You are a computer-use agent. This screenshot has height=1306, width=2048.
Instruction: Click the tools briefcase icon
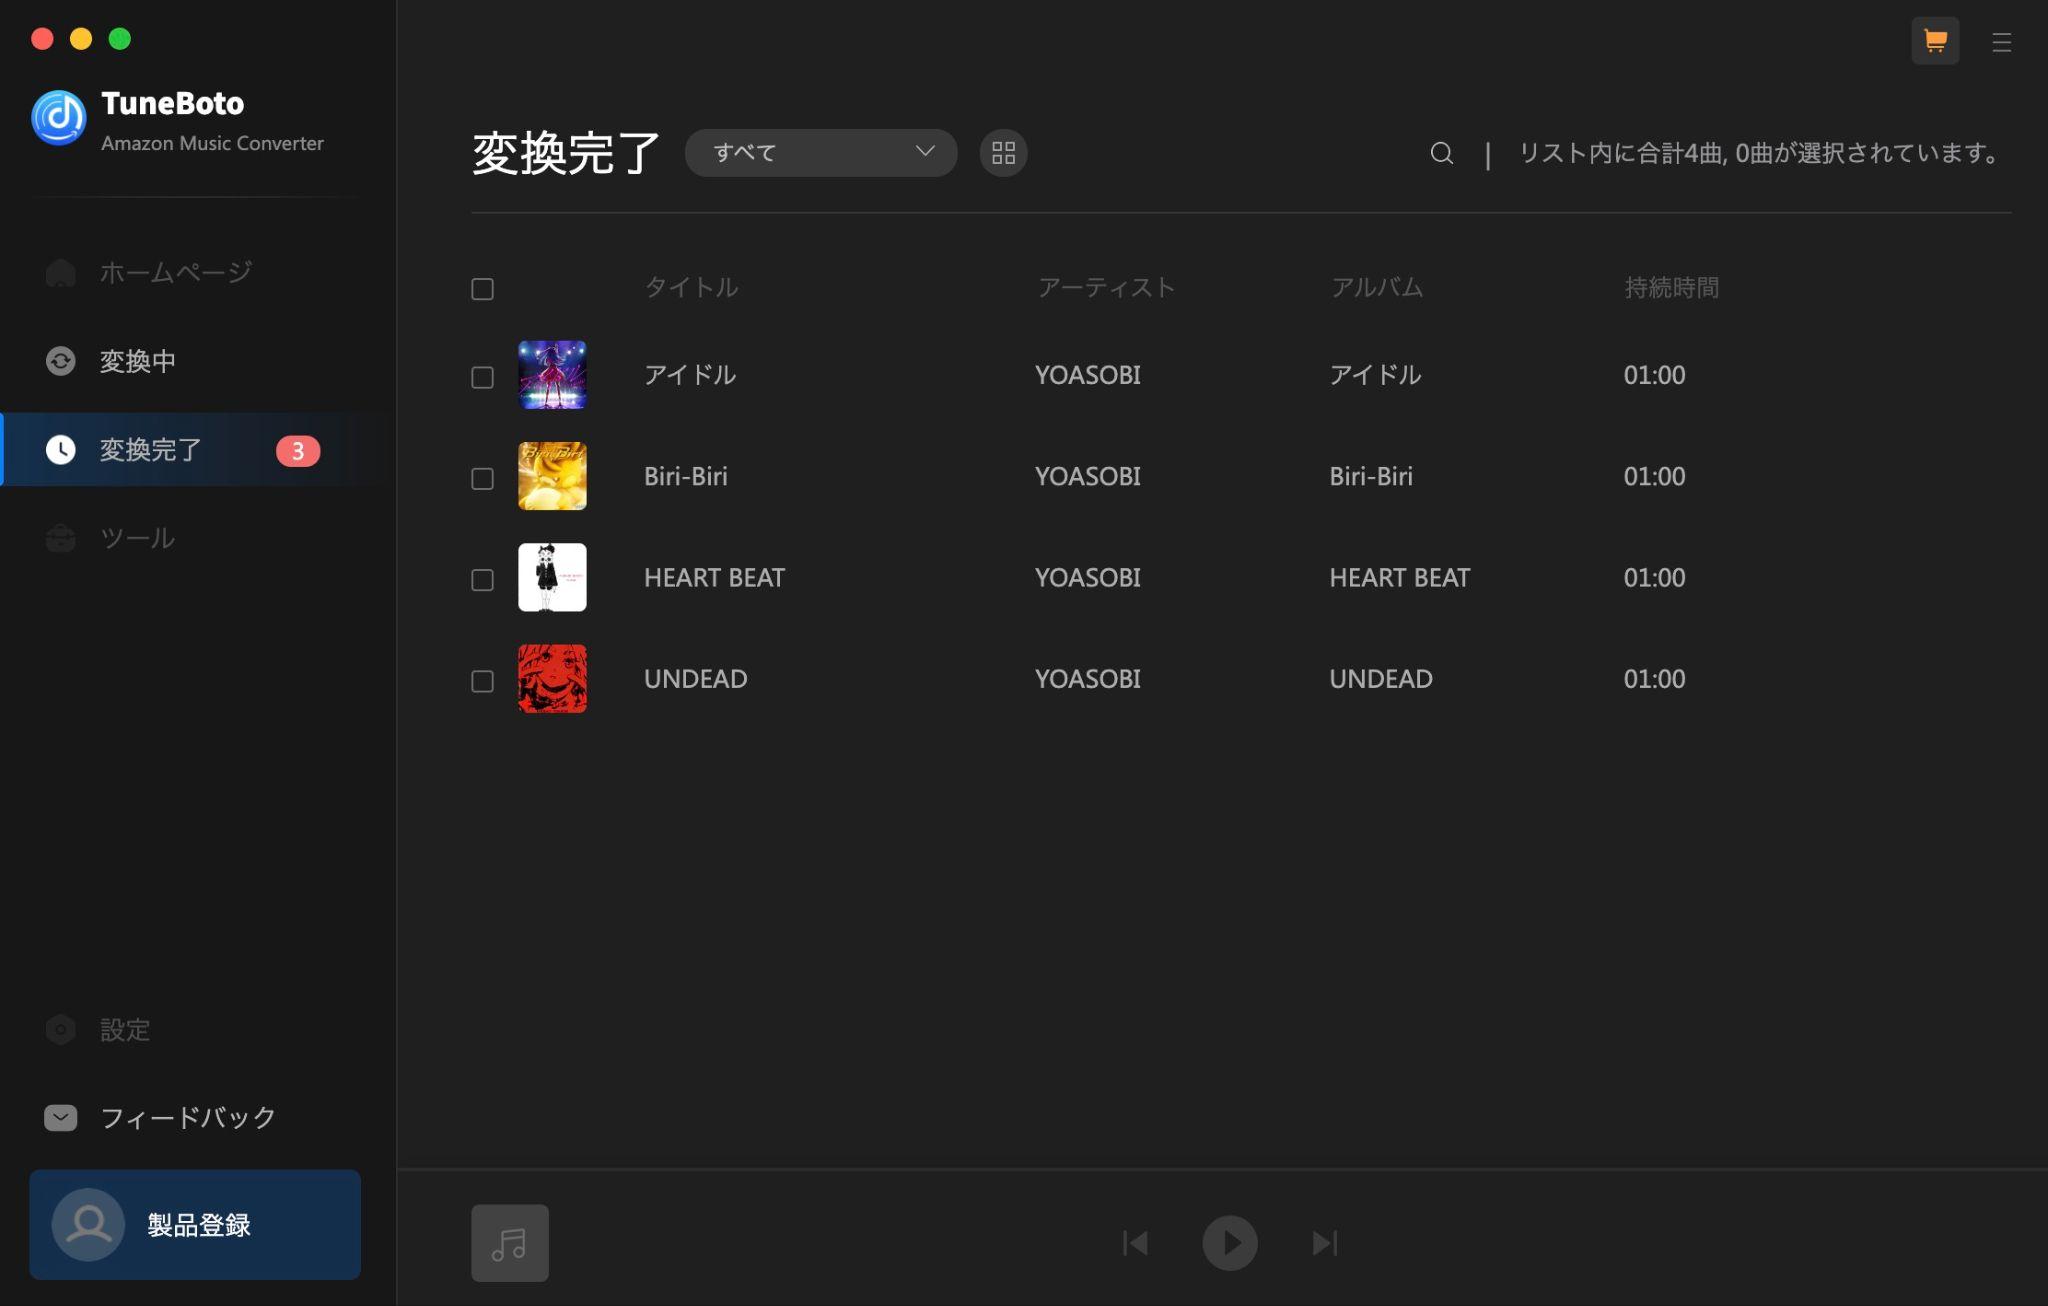pos(61,538)
